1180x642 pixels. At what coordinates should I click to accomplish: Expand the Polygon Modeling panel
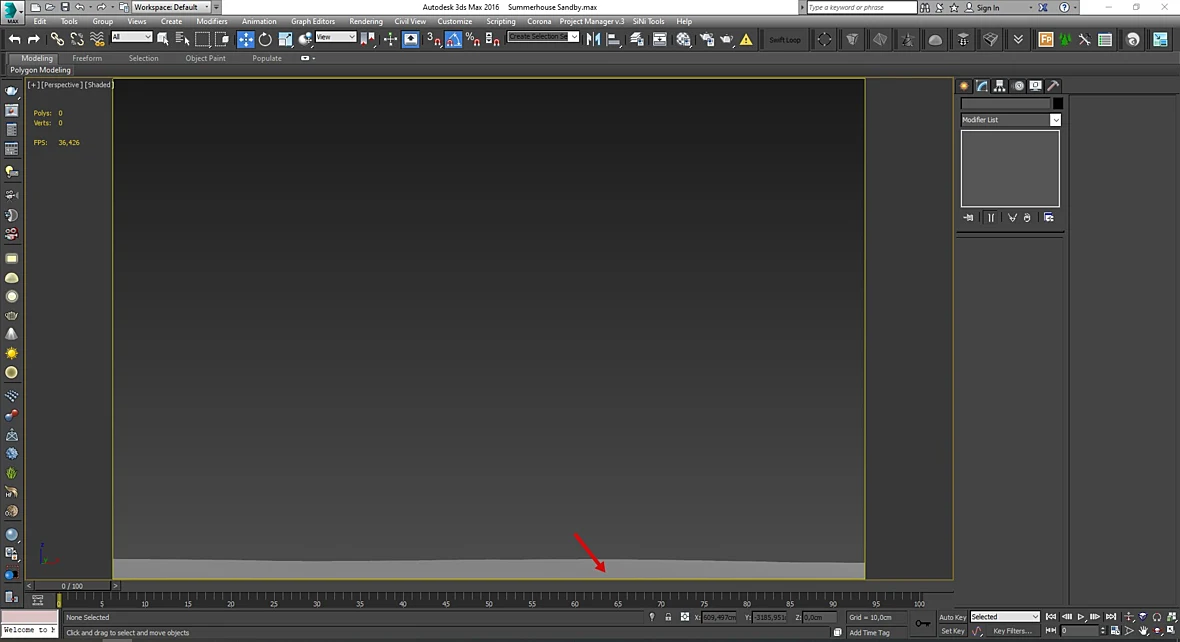pyautogui.click(x=41, y=70)
